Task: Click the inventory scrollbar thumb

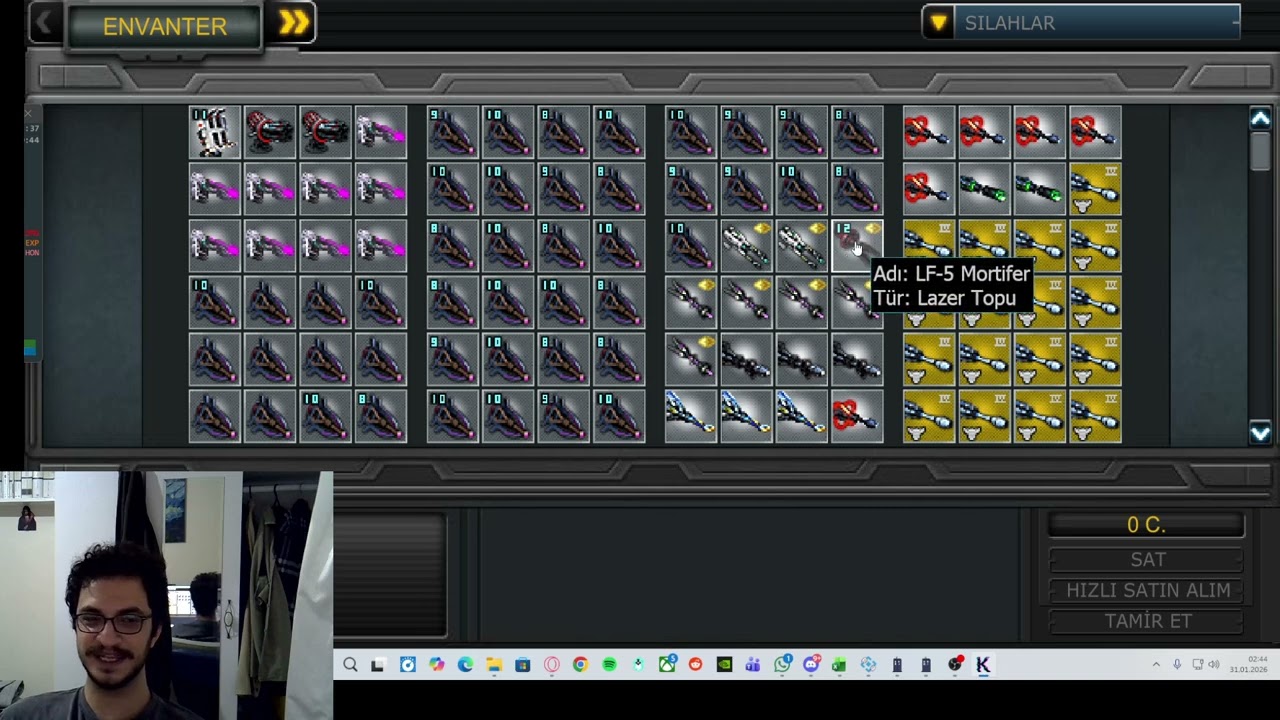Action: [1260, 150]
